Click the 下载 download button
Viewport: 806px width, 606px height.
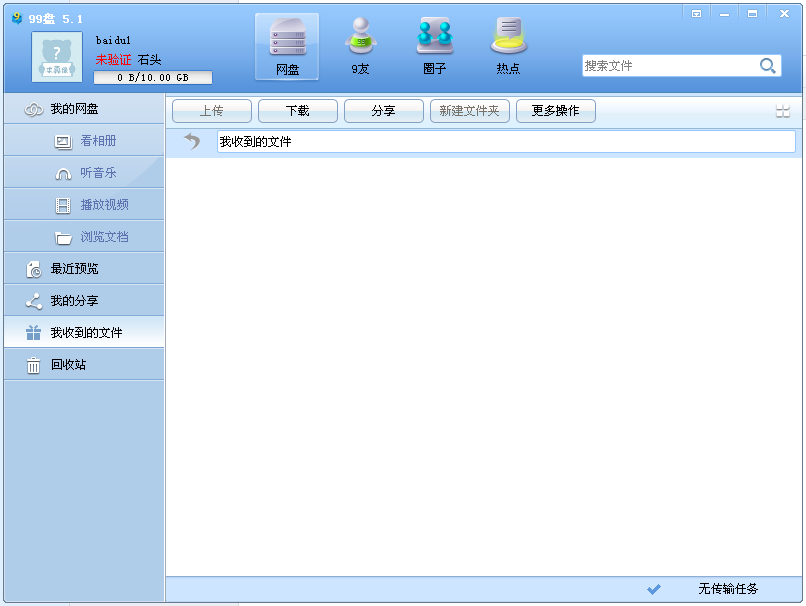pos(298,111)
